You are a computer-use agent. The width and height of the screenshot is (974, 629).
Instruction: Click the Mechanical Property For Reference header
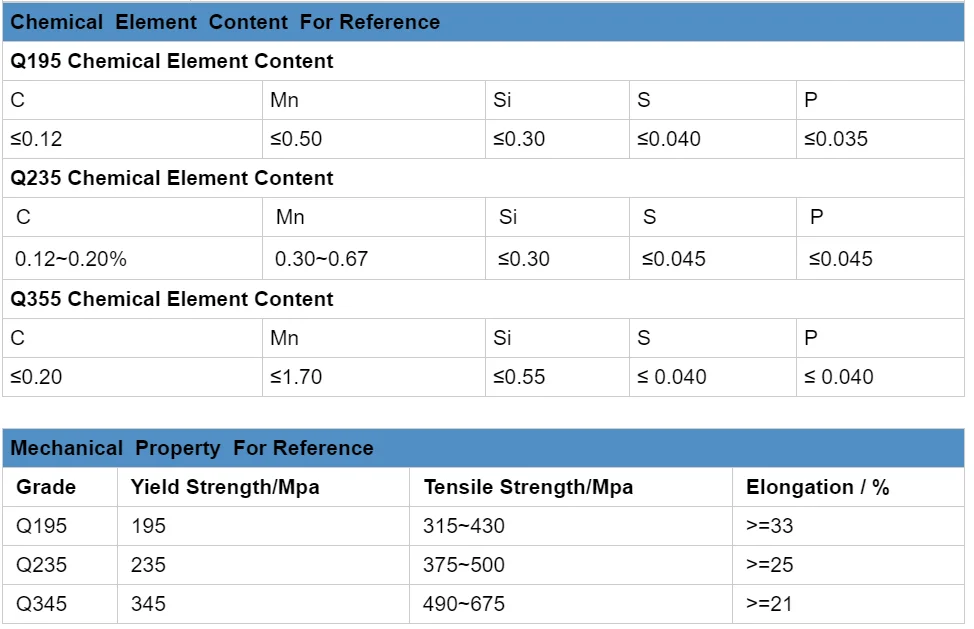coord(192,448)
